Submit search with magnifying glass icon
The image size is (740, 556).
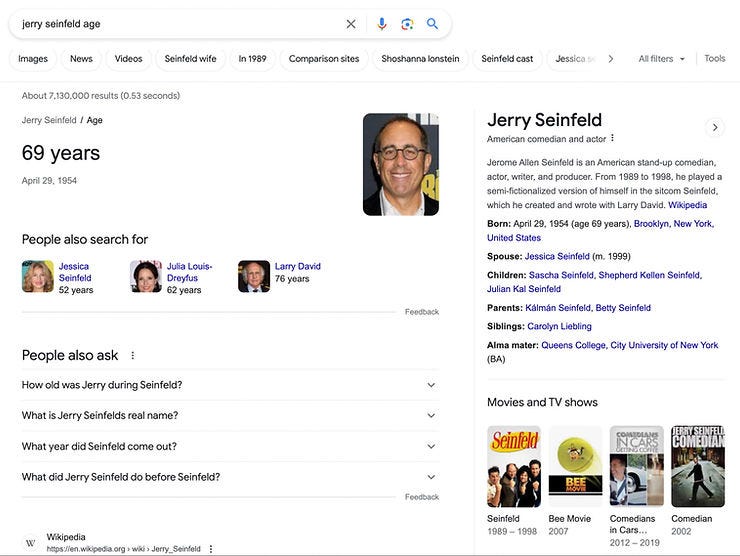point(432,24)
